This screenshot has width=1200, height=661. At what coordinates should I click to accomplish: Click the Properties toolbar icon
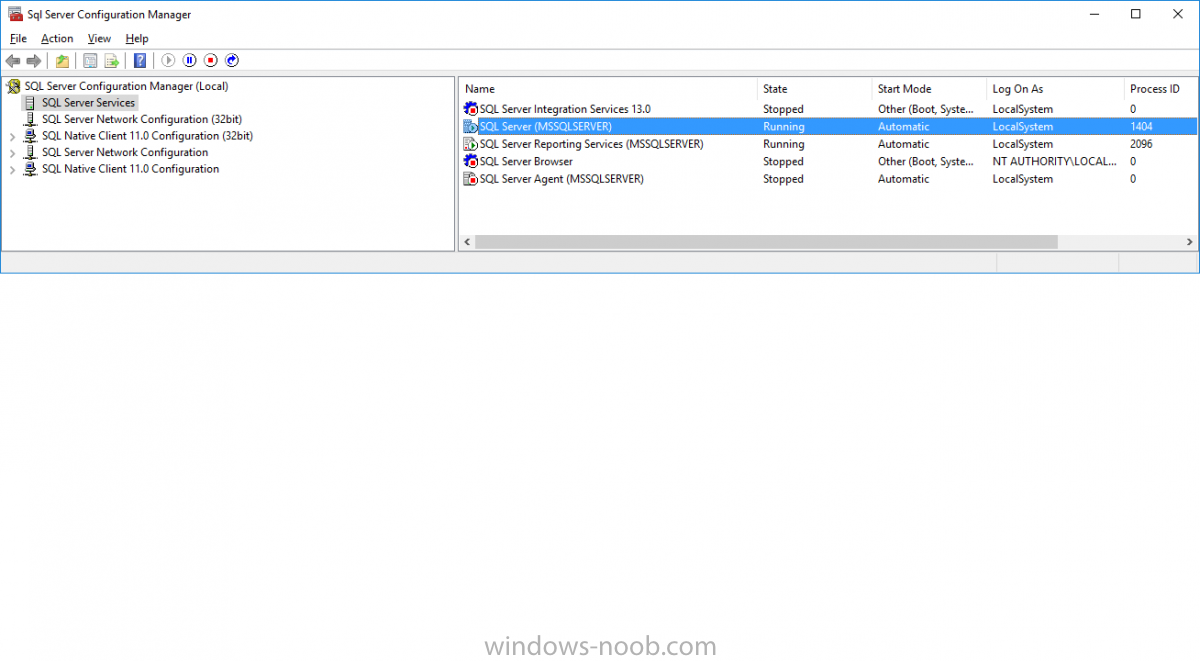[x=91, y=61]
